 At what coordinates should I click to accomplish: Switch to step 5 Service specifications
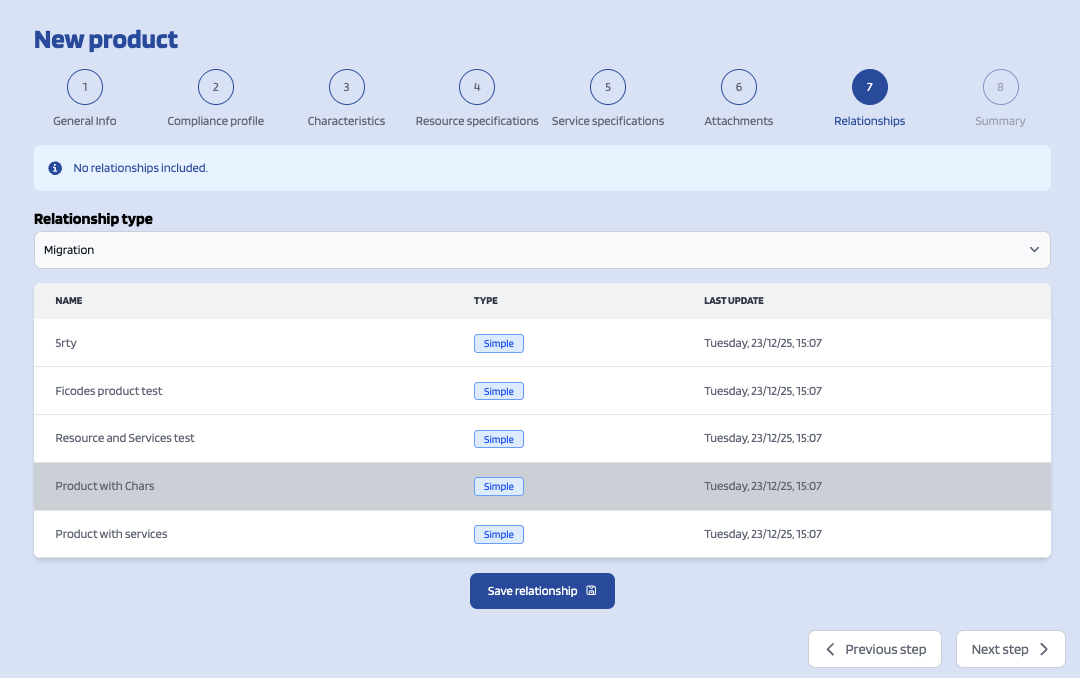pyautogui.click(x=608, y=87)
